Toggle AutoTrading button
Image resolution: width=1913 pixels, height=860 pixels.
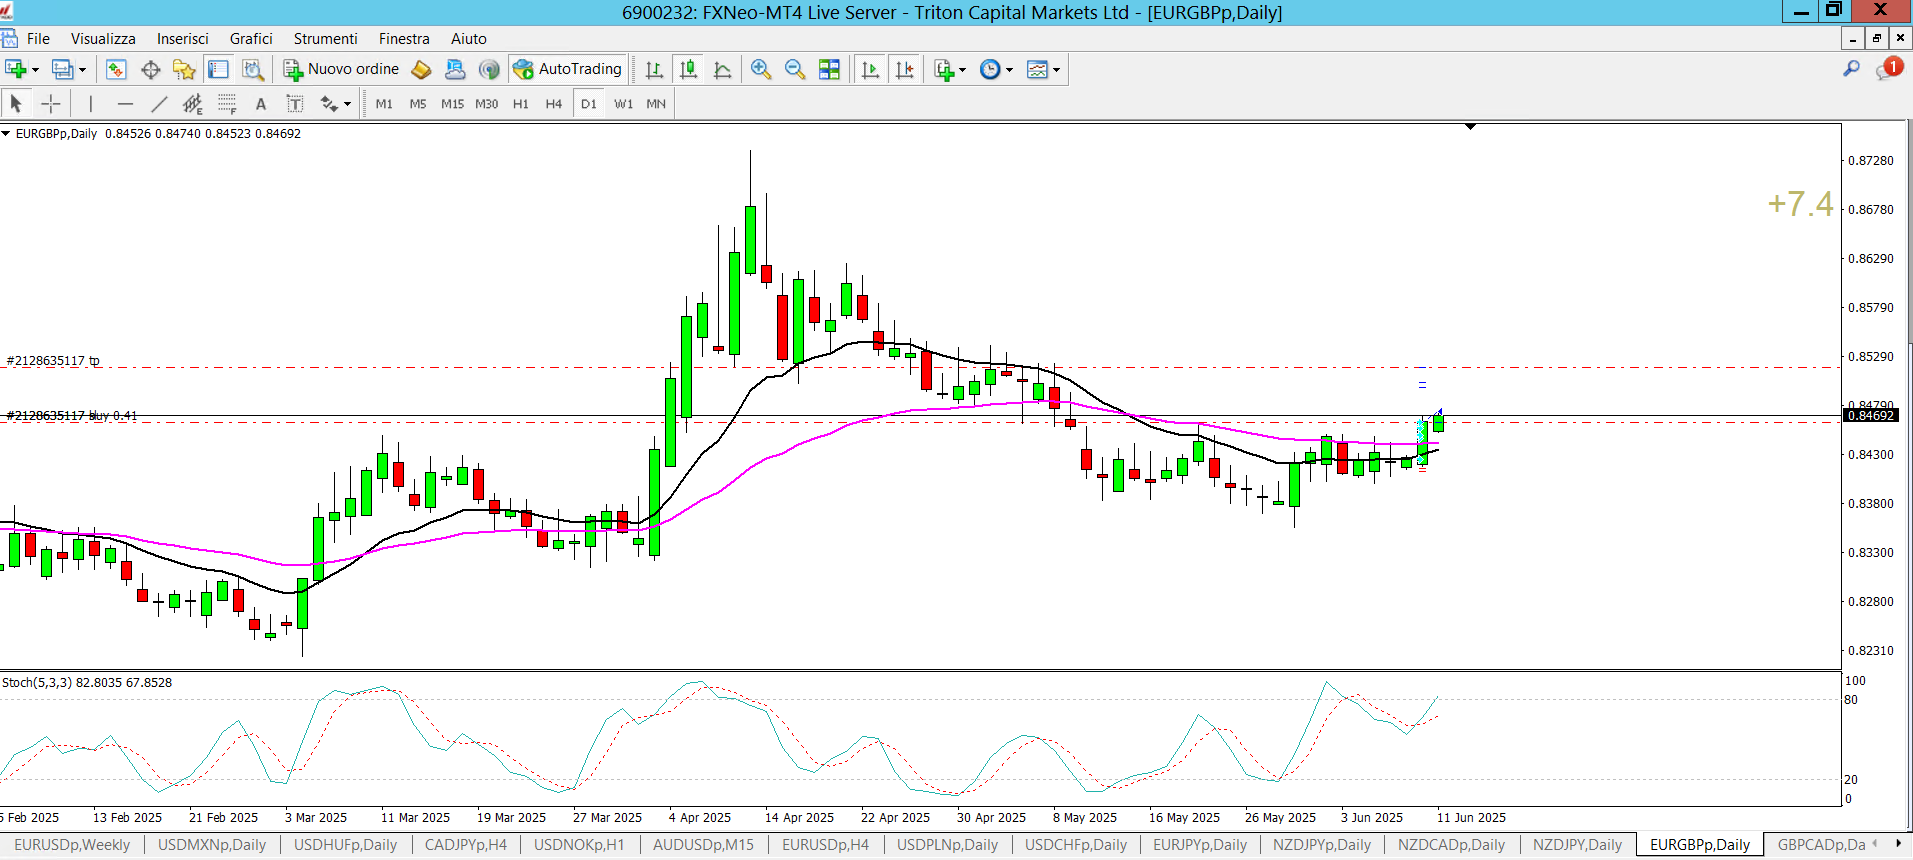pos(568,69)
